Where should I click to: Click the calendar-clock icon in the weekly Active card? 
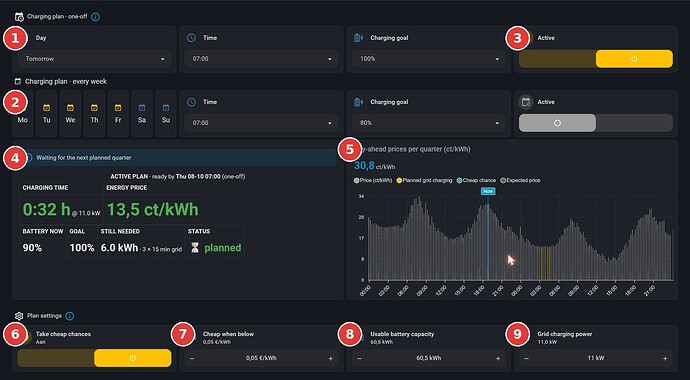526,102
